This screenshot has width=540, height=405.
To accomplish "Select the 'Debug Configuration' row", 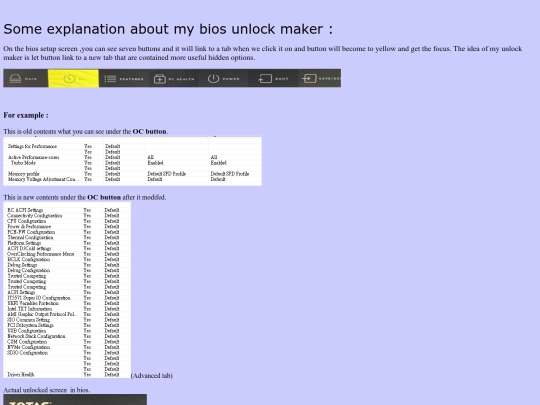I will [67, 270].
